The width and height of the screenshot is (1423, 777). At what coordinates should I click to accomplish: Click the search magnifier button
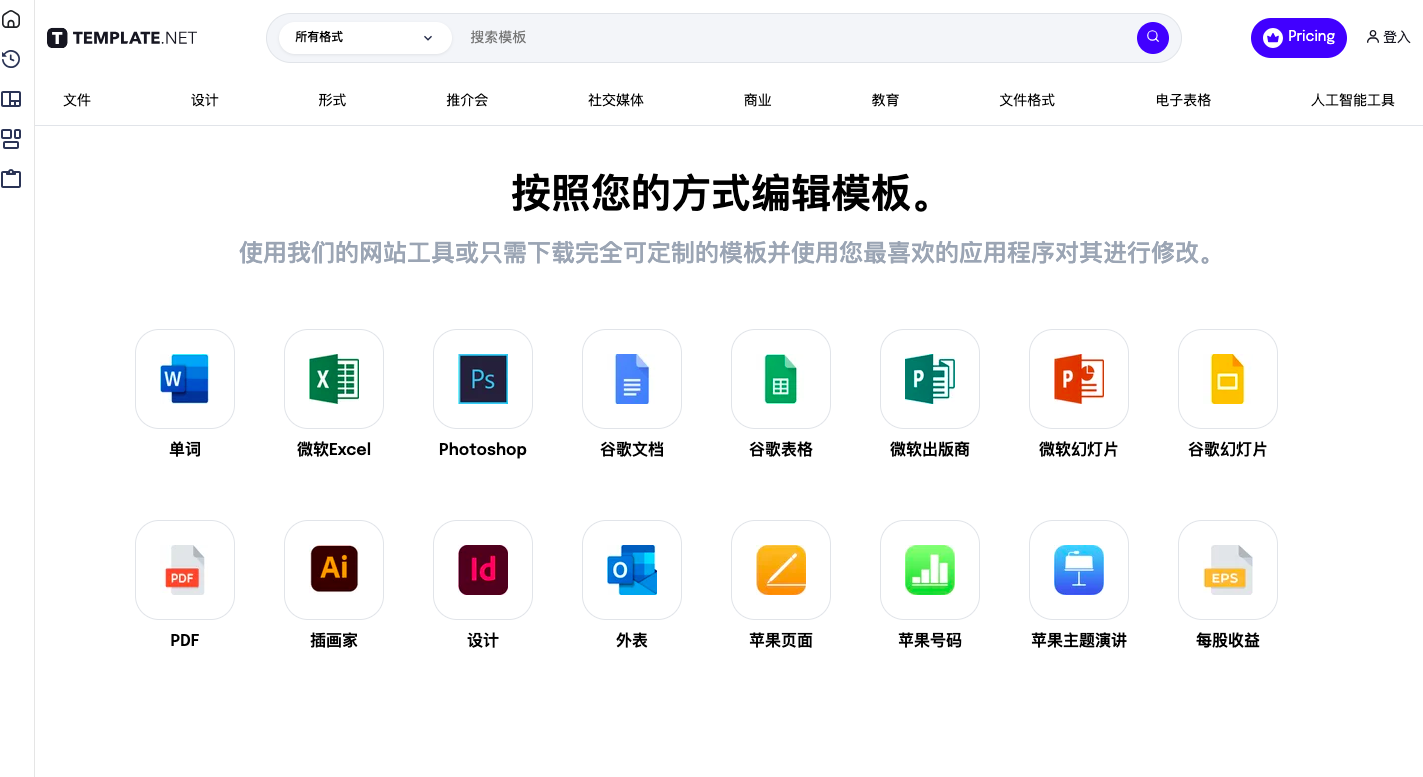1152,37
